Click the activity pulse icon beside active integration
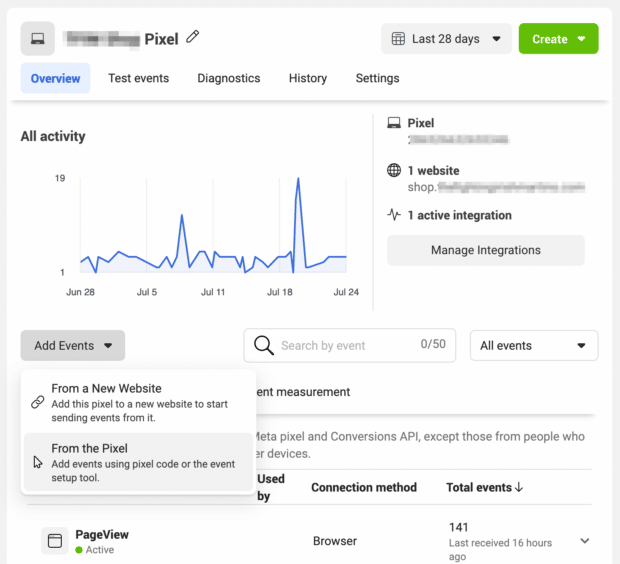 (x=394, y=215)
